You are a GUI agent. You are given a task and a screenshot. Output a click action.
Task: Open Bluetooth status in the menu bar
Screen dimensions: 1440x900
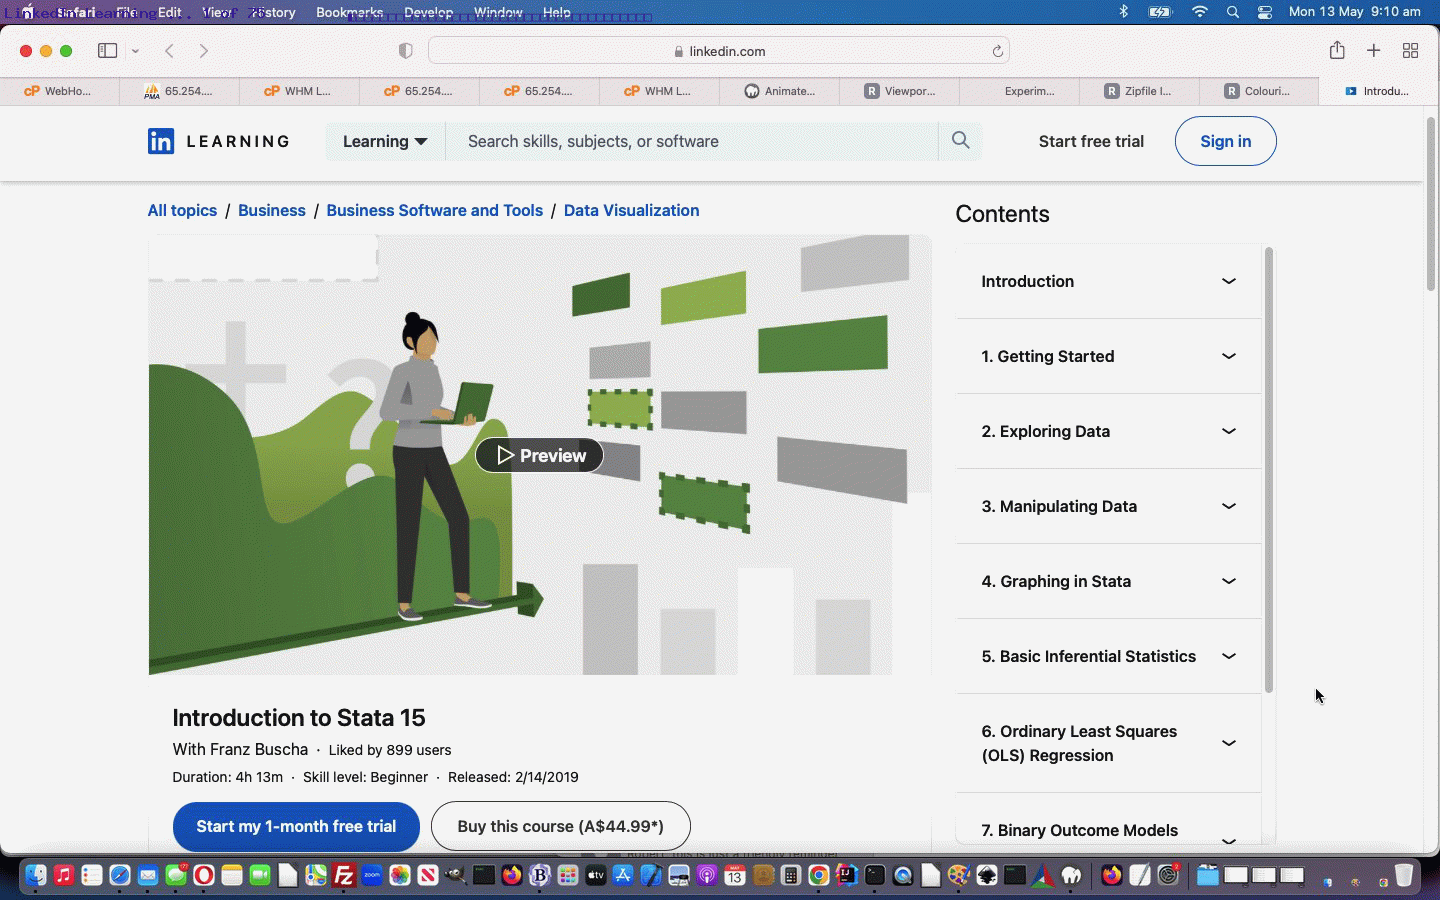[x=1123, y=12]
